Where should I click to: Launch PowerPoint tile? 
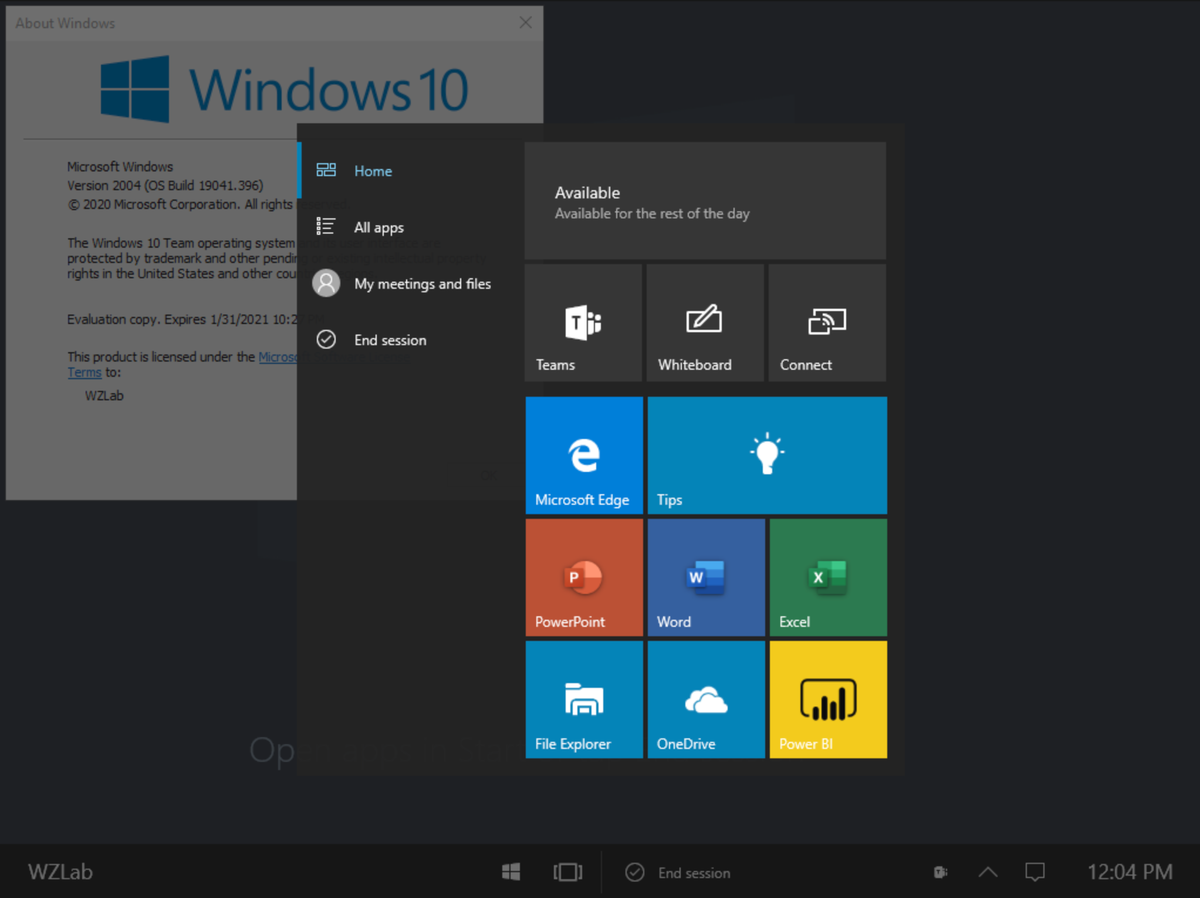coord(584,577)
